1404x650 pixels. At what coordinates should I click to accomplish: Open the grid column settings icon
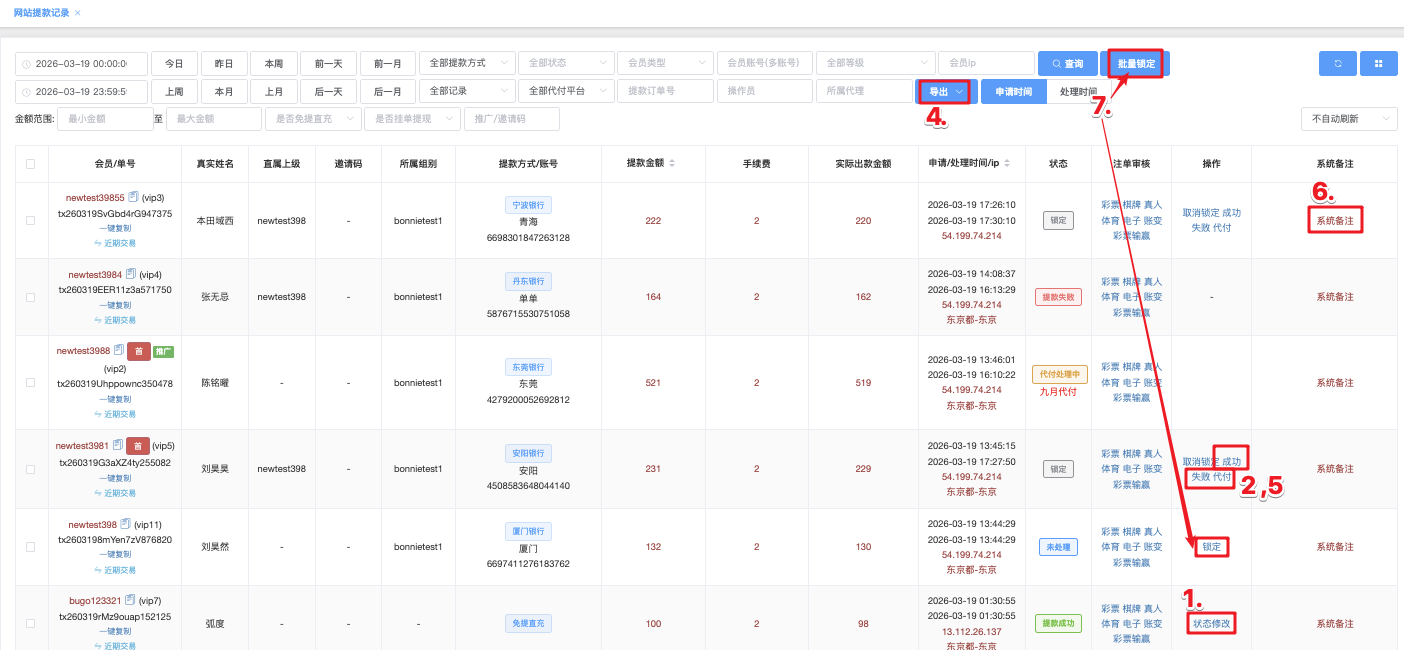(1378, 64)
